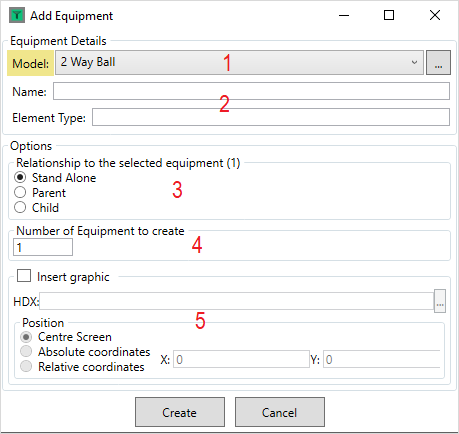Click the Y coordinate field
The height and width of the screenshot is (434, 459).
tap(381, 359)
